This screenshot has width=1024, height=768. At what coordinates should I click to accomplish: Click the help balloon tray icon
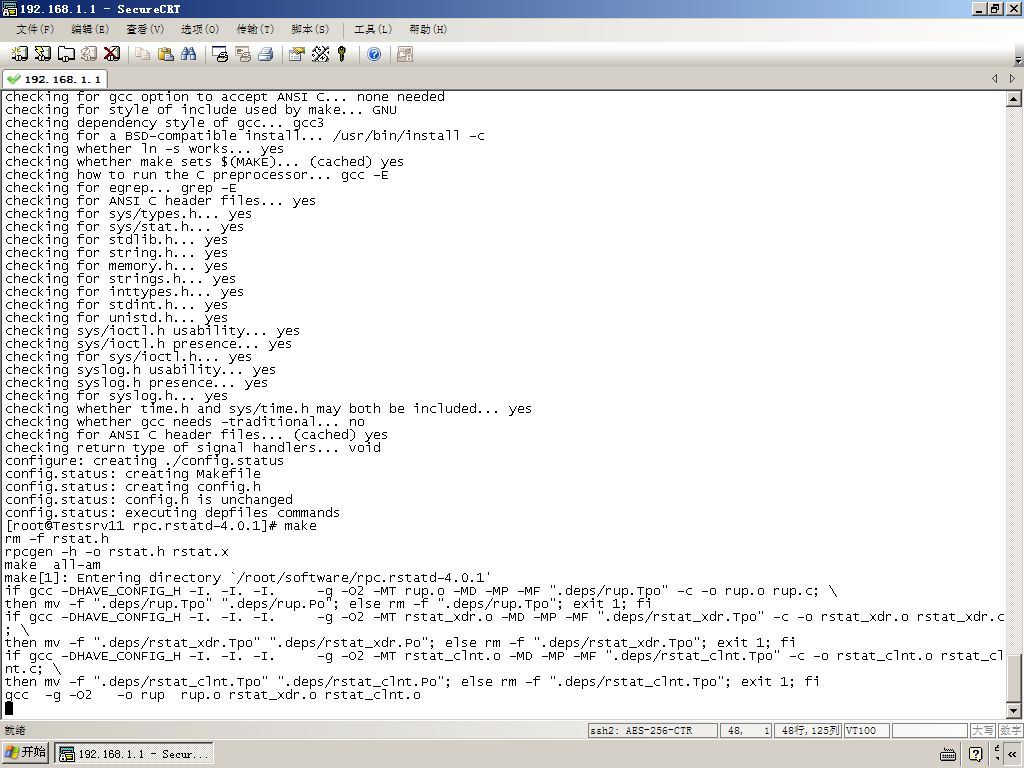[975, 754]
